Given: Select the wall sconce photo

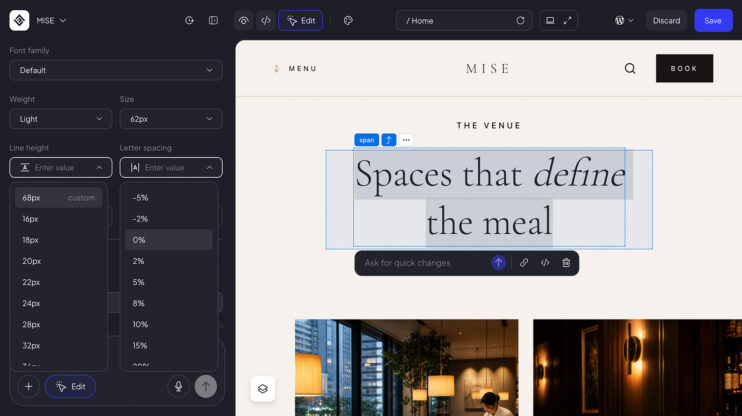Looking at the screenshot, I should (637, 368).
